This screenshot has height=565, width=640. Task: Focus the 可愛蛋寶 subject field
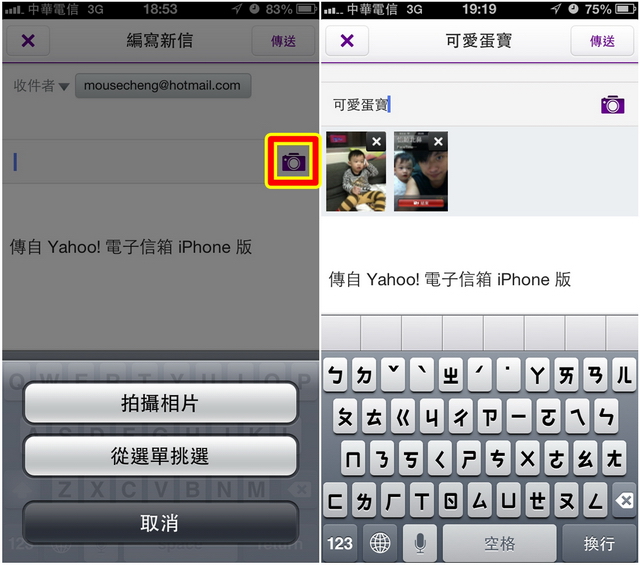pos(461,105)
